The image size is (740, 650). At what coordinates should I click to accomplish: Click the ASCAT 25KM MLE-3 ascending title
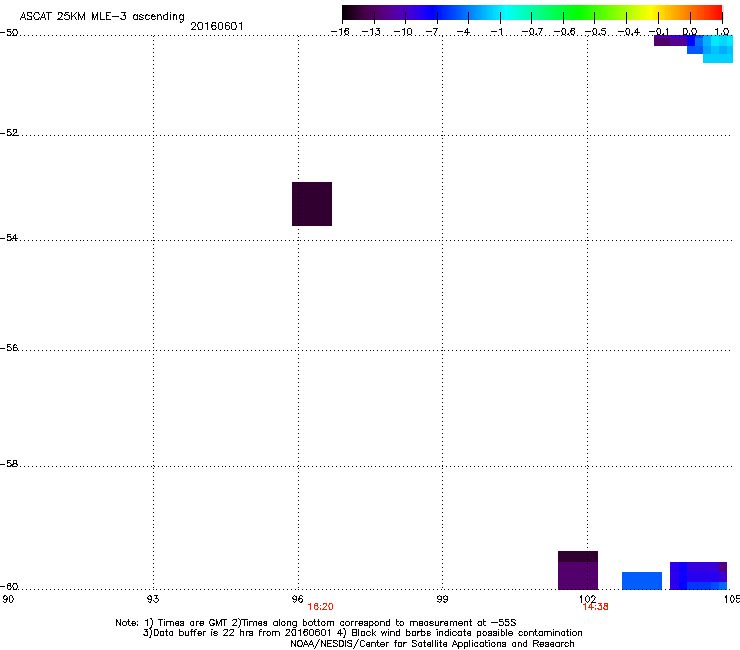coord(102,17)
